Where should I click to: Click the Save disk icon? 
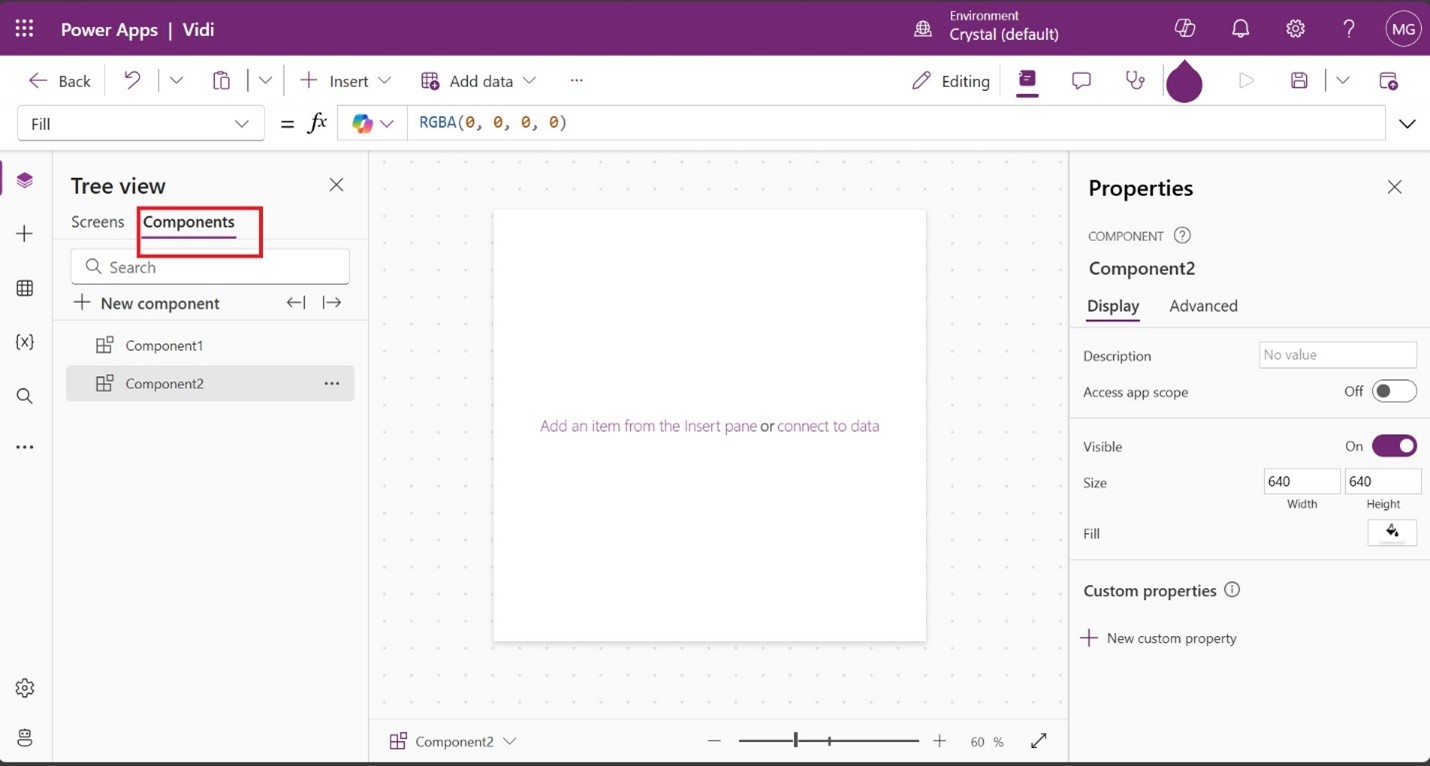coord(1299,81)
